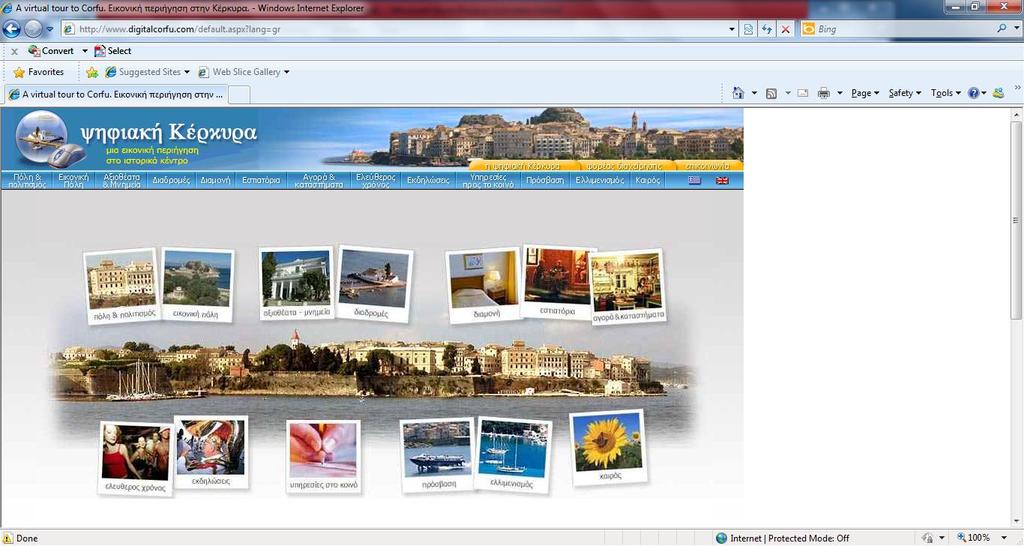
Task: Click the Internet zone globe icon in status bar
Action: click(721, 538)
